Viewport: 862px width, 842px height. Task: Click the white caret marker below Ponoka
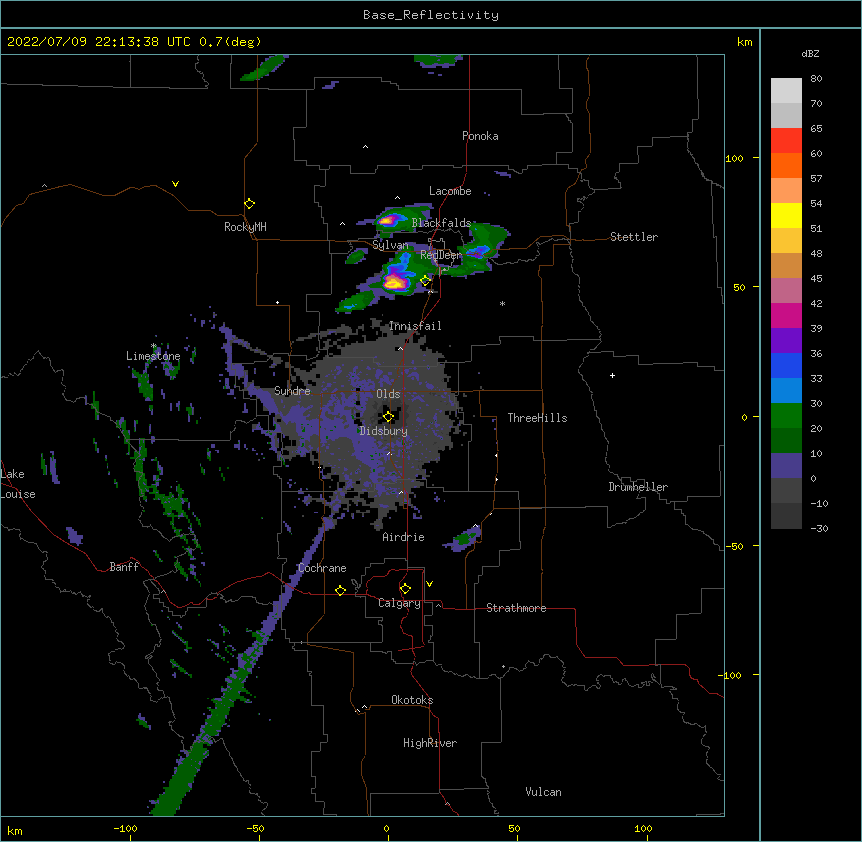[x=366, y=147]
